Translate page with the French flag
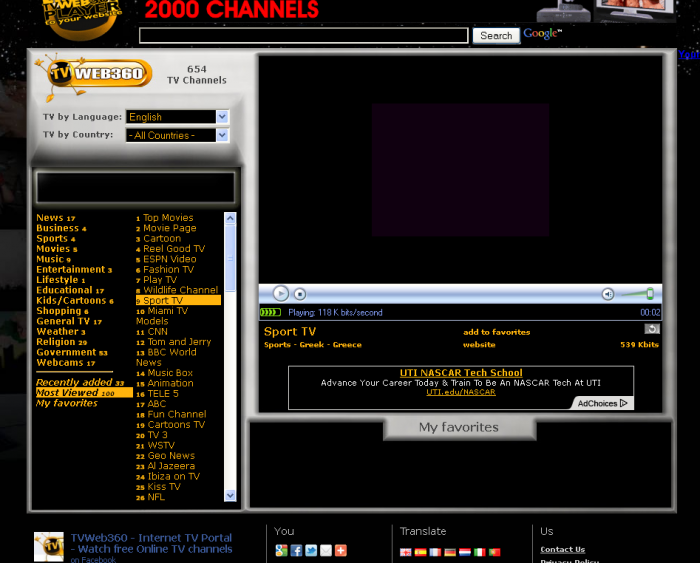700x563 pixels. (435, 552)
